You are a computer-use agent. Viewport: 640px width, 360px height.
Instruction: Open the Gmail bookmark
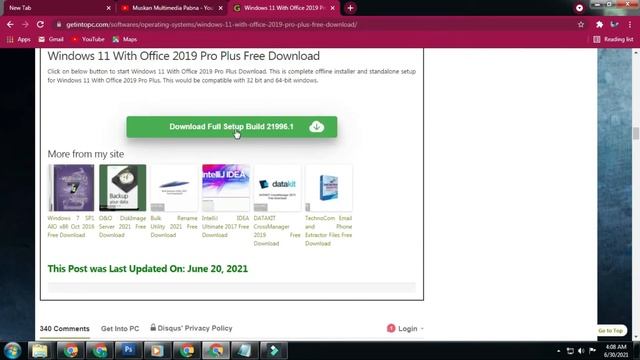(51, 39)
